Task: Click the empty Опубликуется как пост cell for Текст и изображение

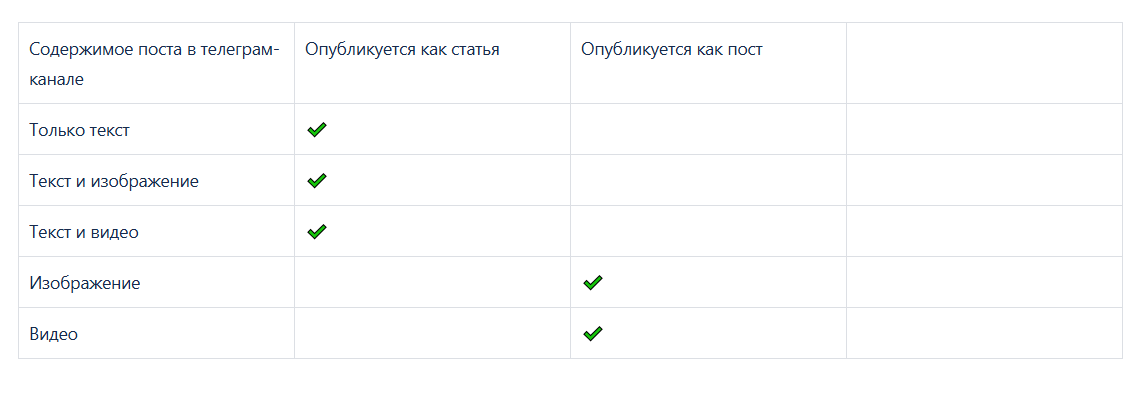Action: click(708, 180)
